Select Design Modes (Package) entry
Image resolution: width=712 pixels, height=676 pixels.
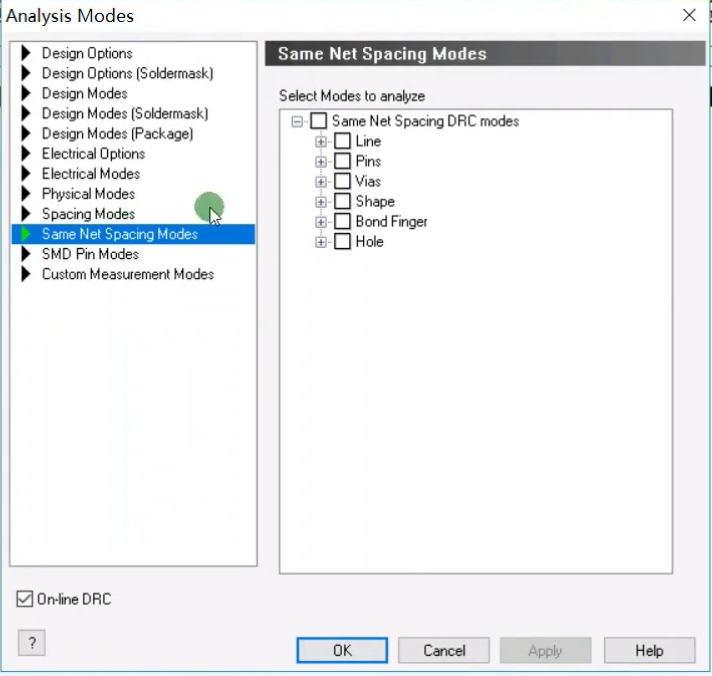(117, 133)
